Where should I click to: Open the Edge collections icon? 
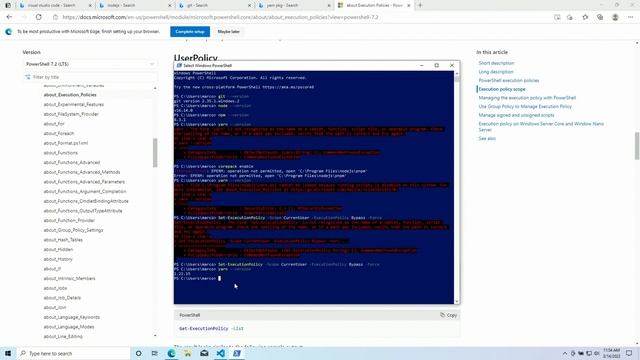tap(600, 17)
